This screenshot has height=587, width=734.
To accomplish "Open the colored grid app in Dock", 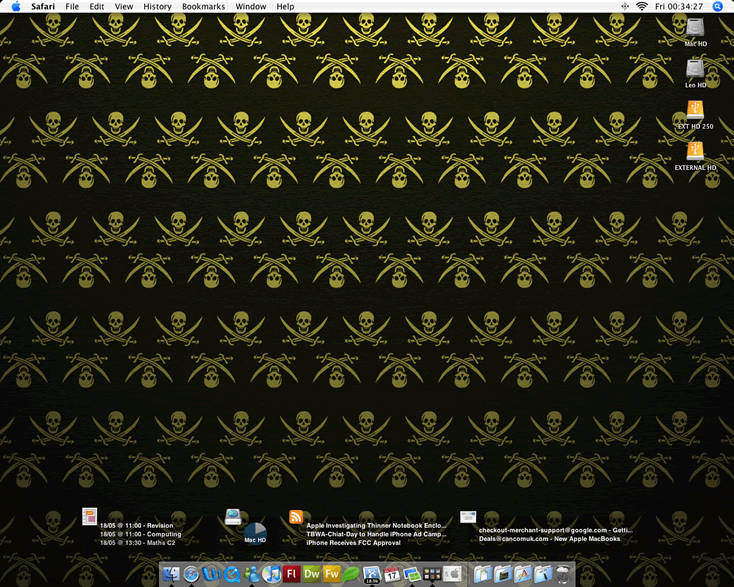I will 432,574.
